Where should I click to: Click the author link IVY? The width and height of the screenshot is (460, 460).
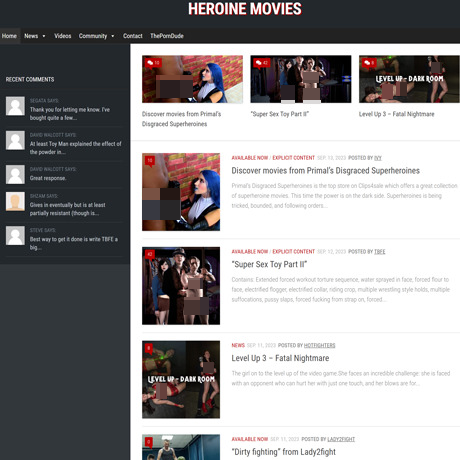[x=378, y=158]
